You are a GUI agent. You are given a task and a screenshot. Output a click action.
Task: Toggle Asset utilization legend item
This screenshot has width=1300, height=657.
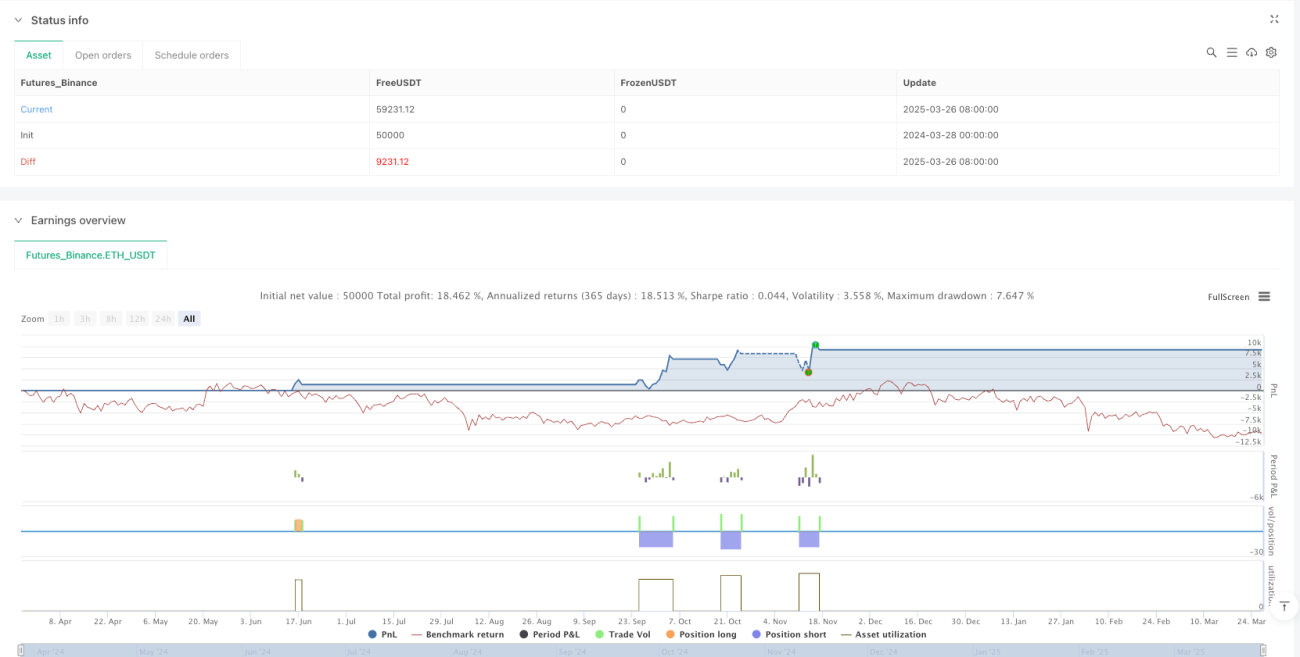click(883, 634)
